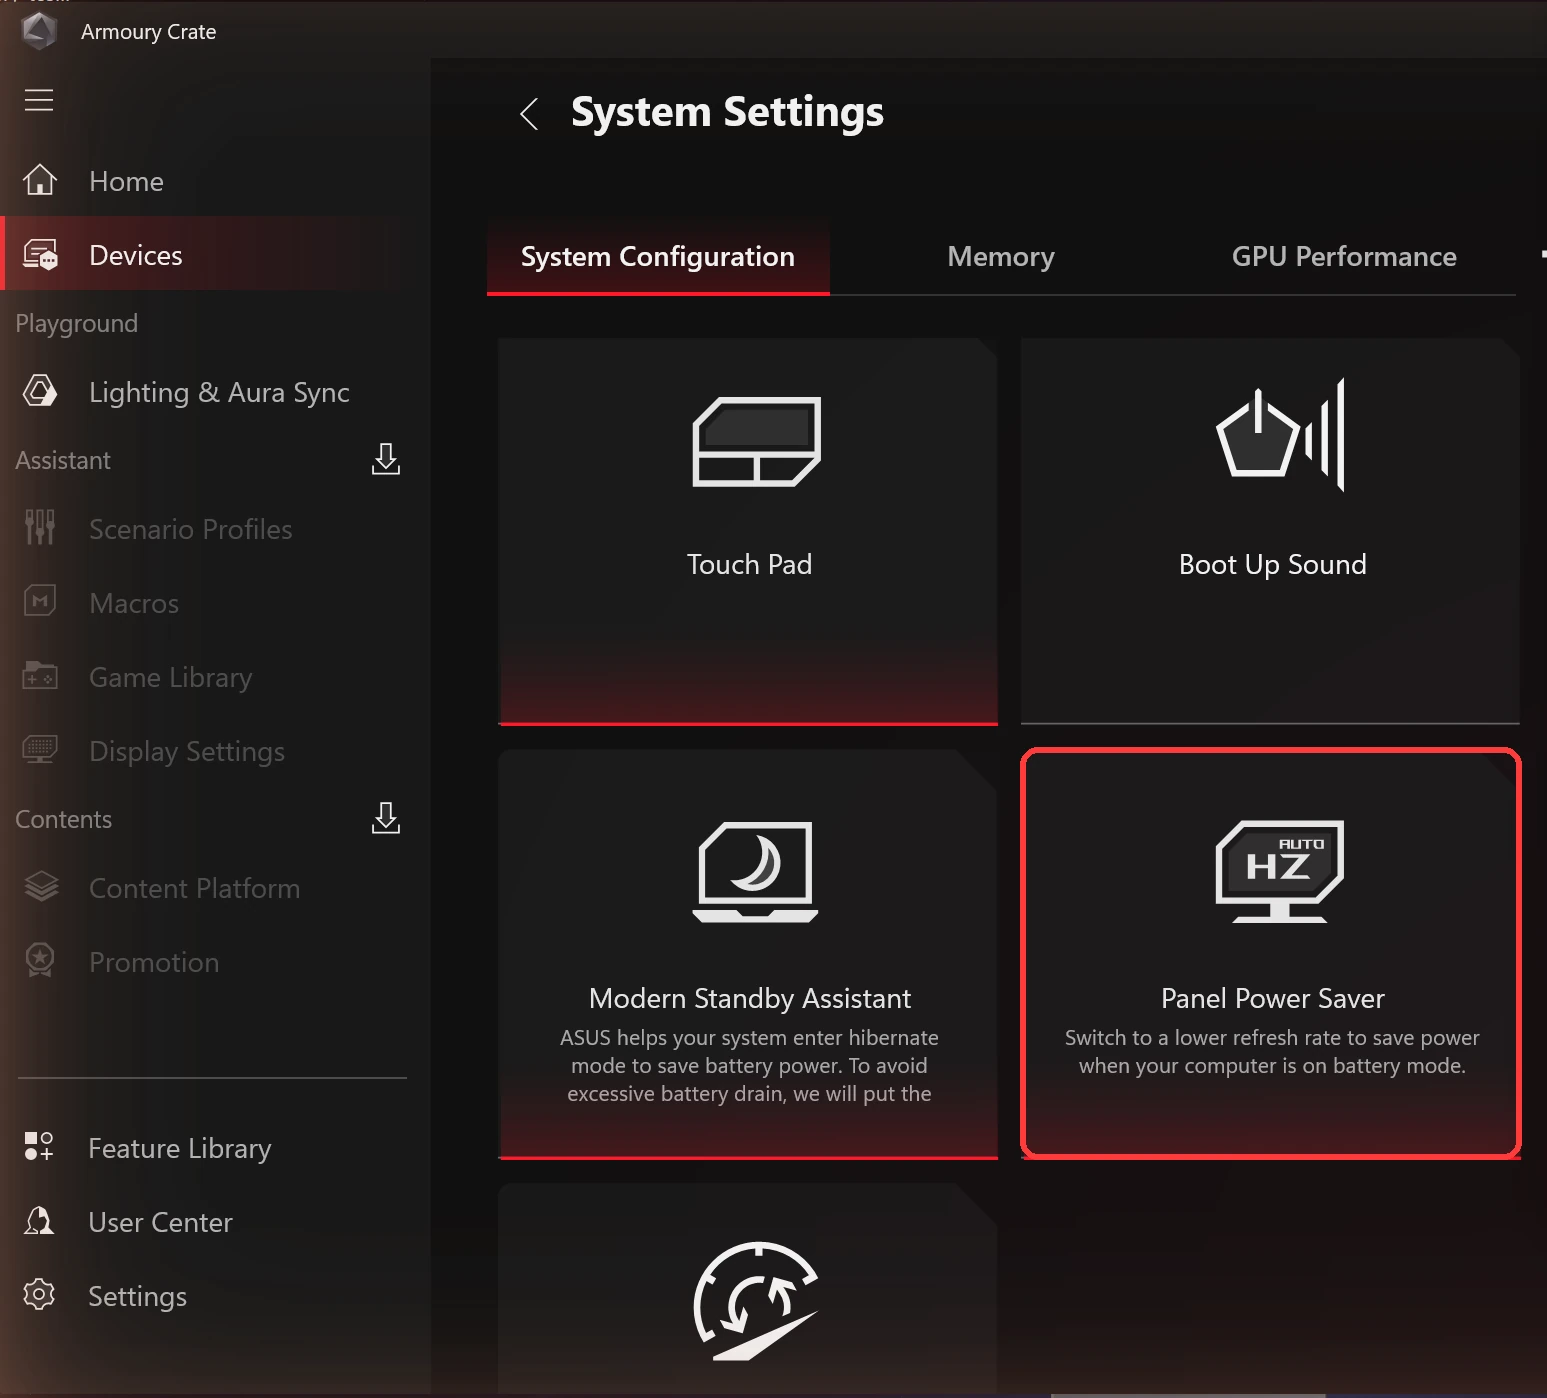
Task: Click the Promotion badge icon
Action: pos(40,960)
